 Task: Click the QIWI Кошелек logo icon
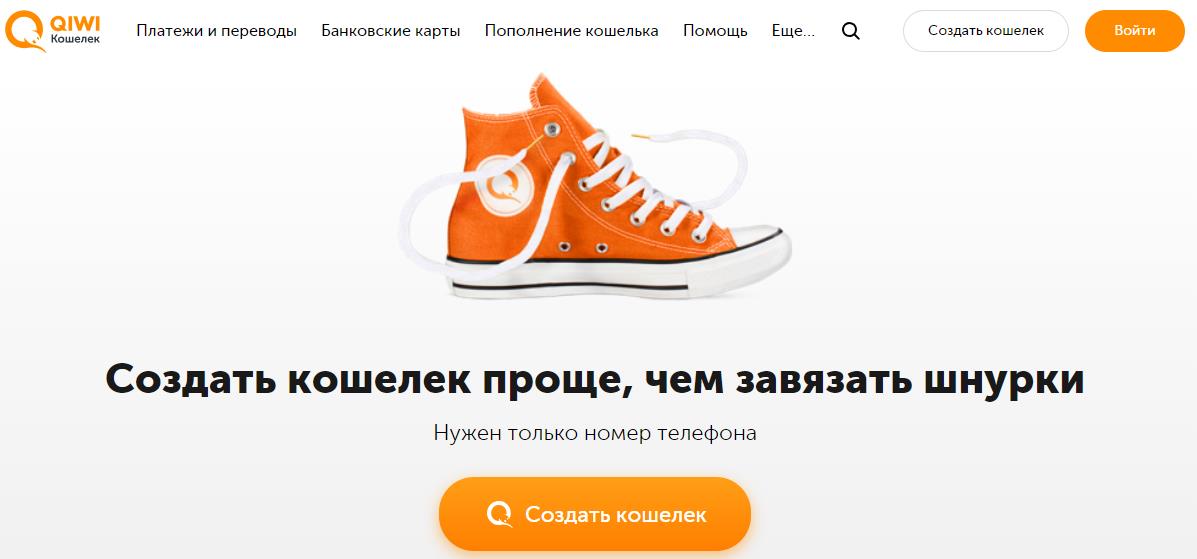(x=24, y=31)
